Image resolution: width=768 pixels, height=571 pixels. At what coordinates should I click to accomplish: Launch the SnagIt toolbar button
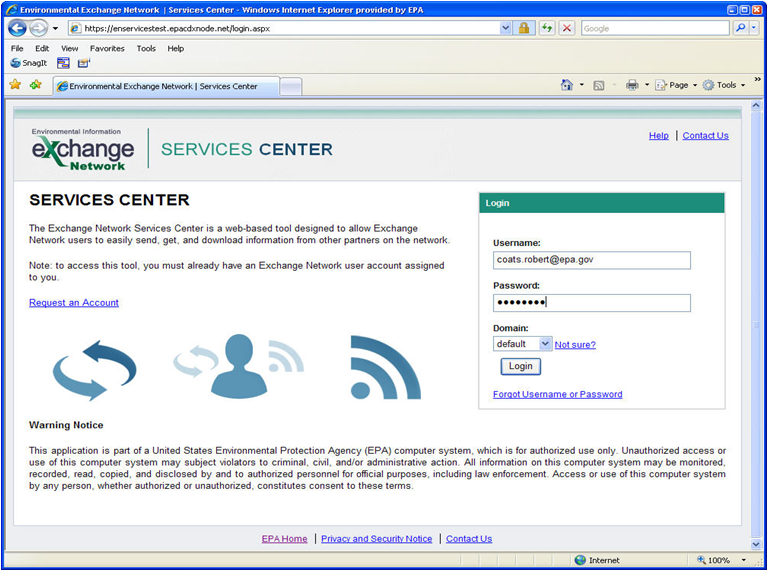click(x=28, y=63)
